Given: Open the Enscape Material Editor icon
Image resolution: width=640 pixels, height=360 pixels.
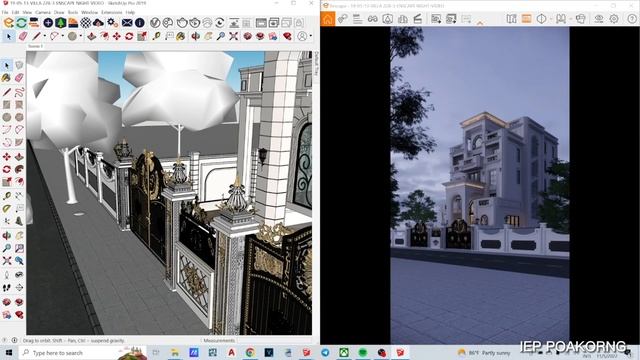Looking at the screenshot, I should click(x=86, y=23).
